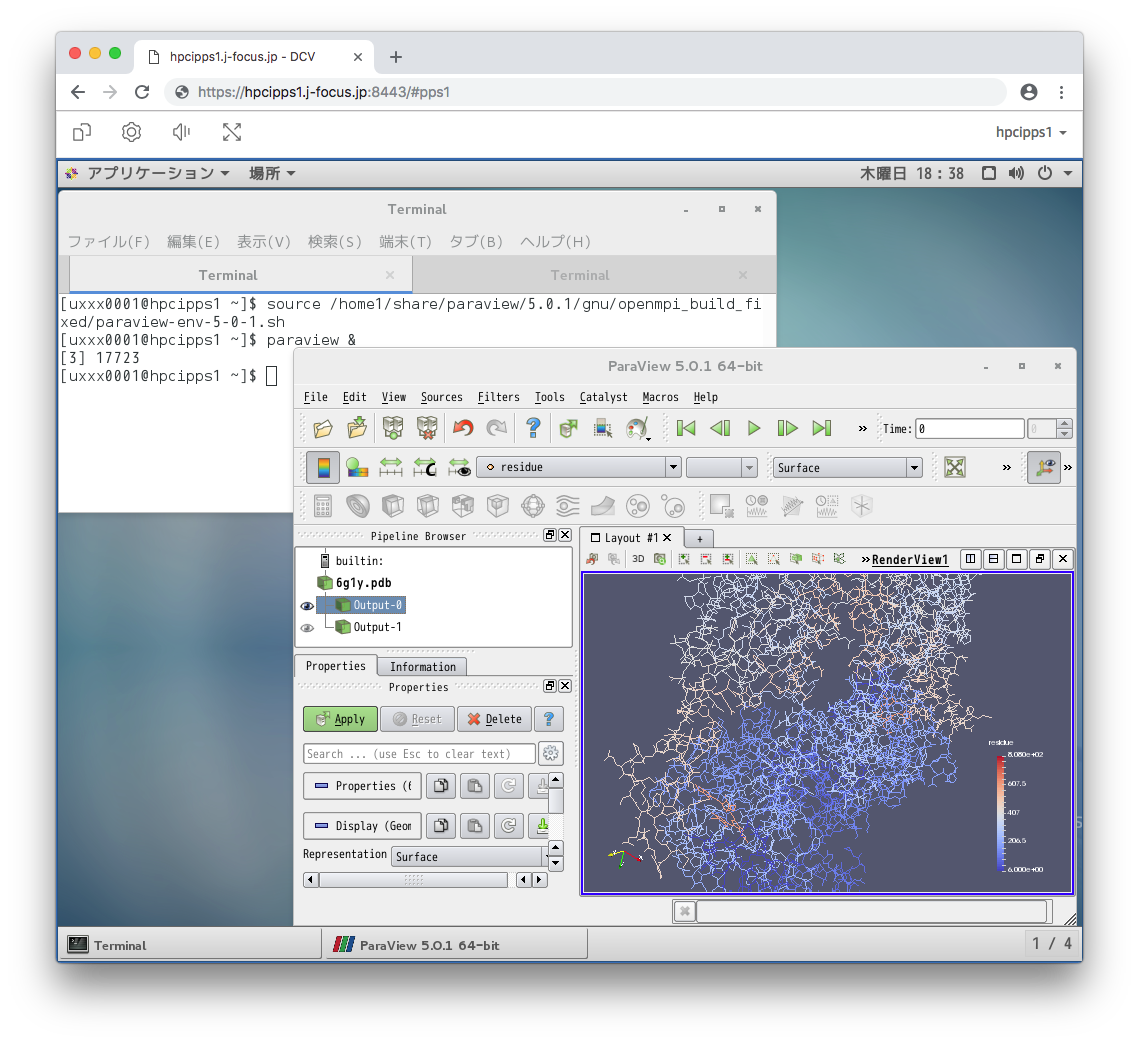Click the green Apply button

[340, 719]
